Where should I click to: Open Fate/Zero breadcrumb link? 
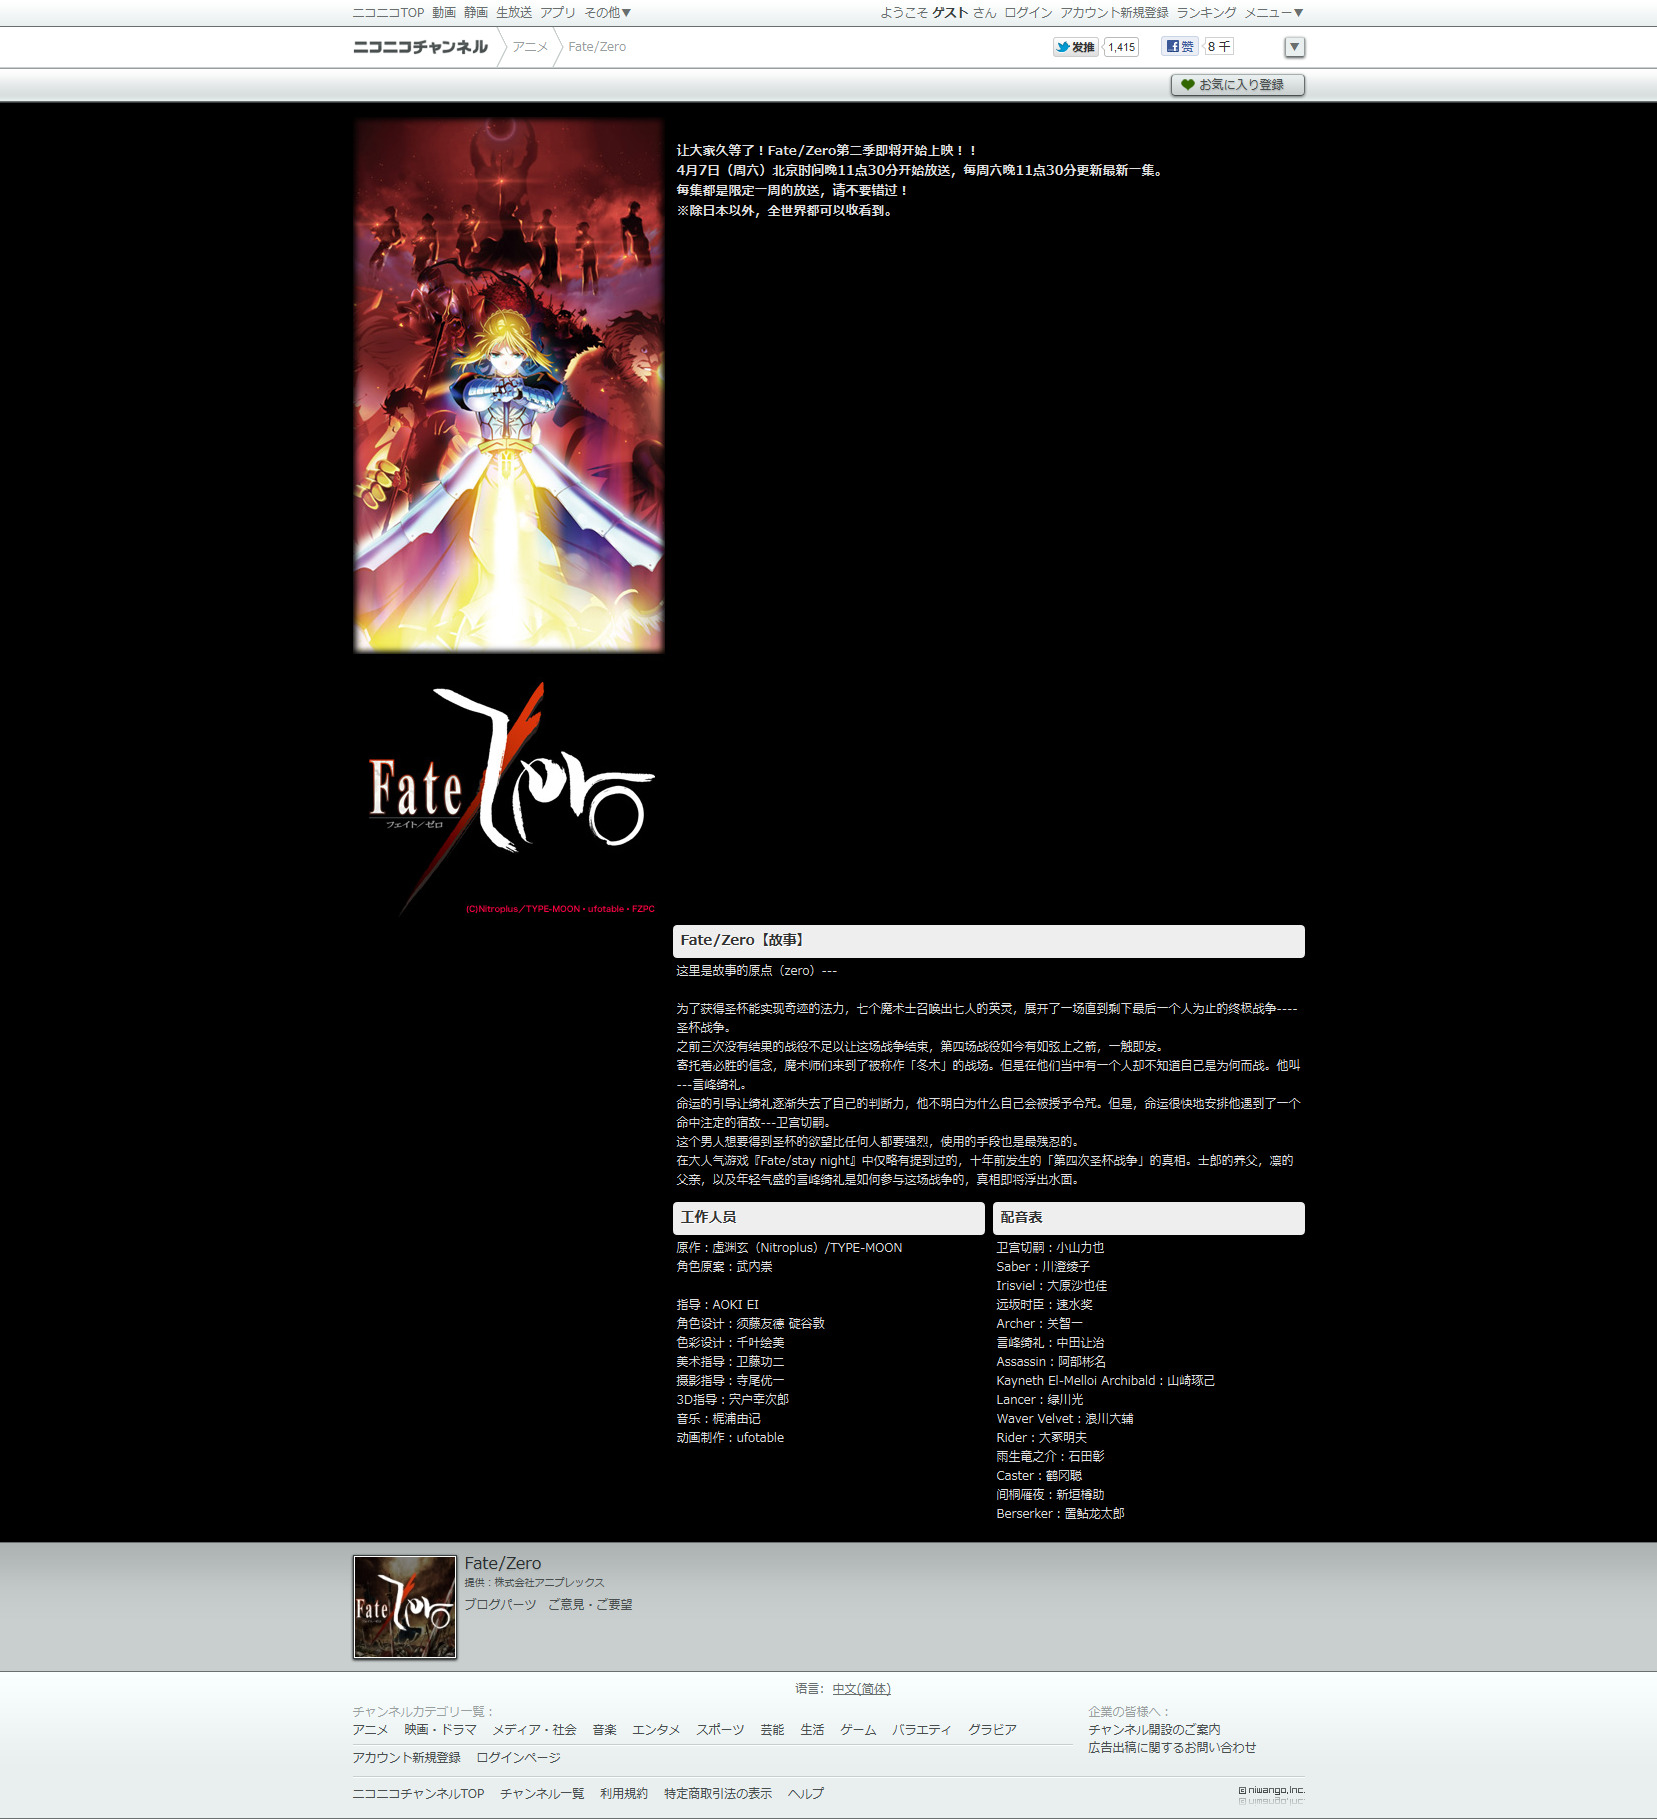[x=597, y=47]
